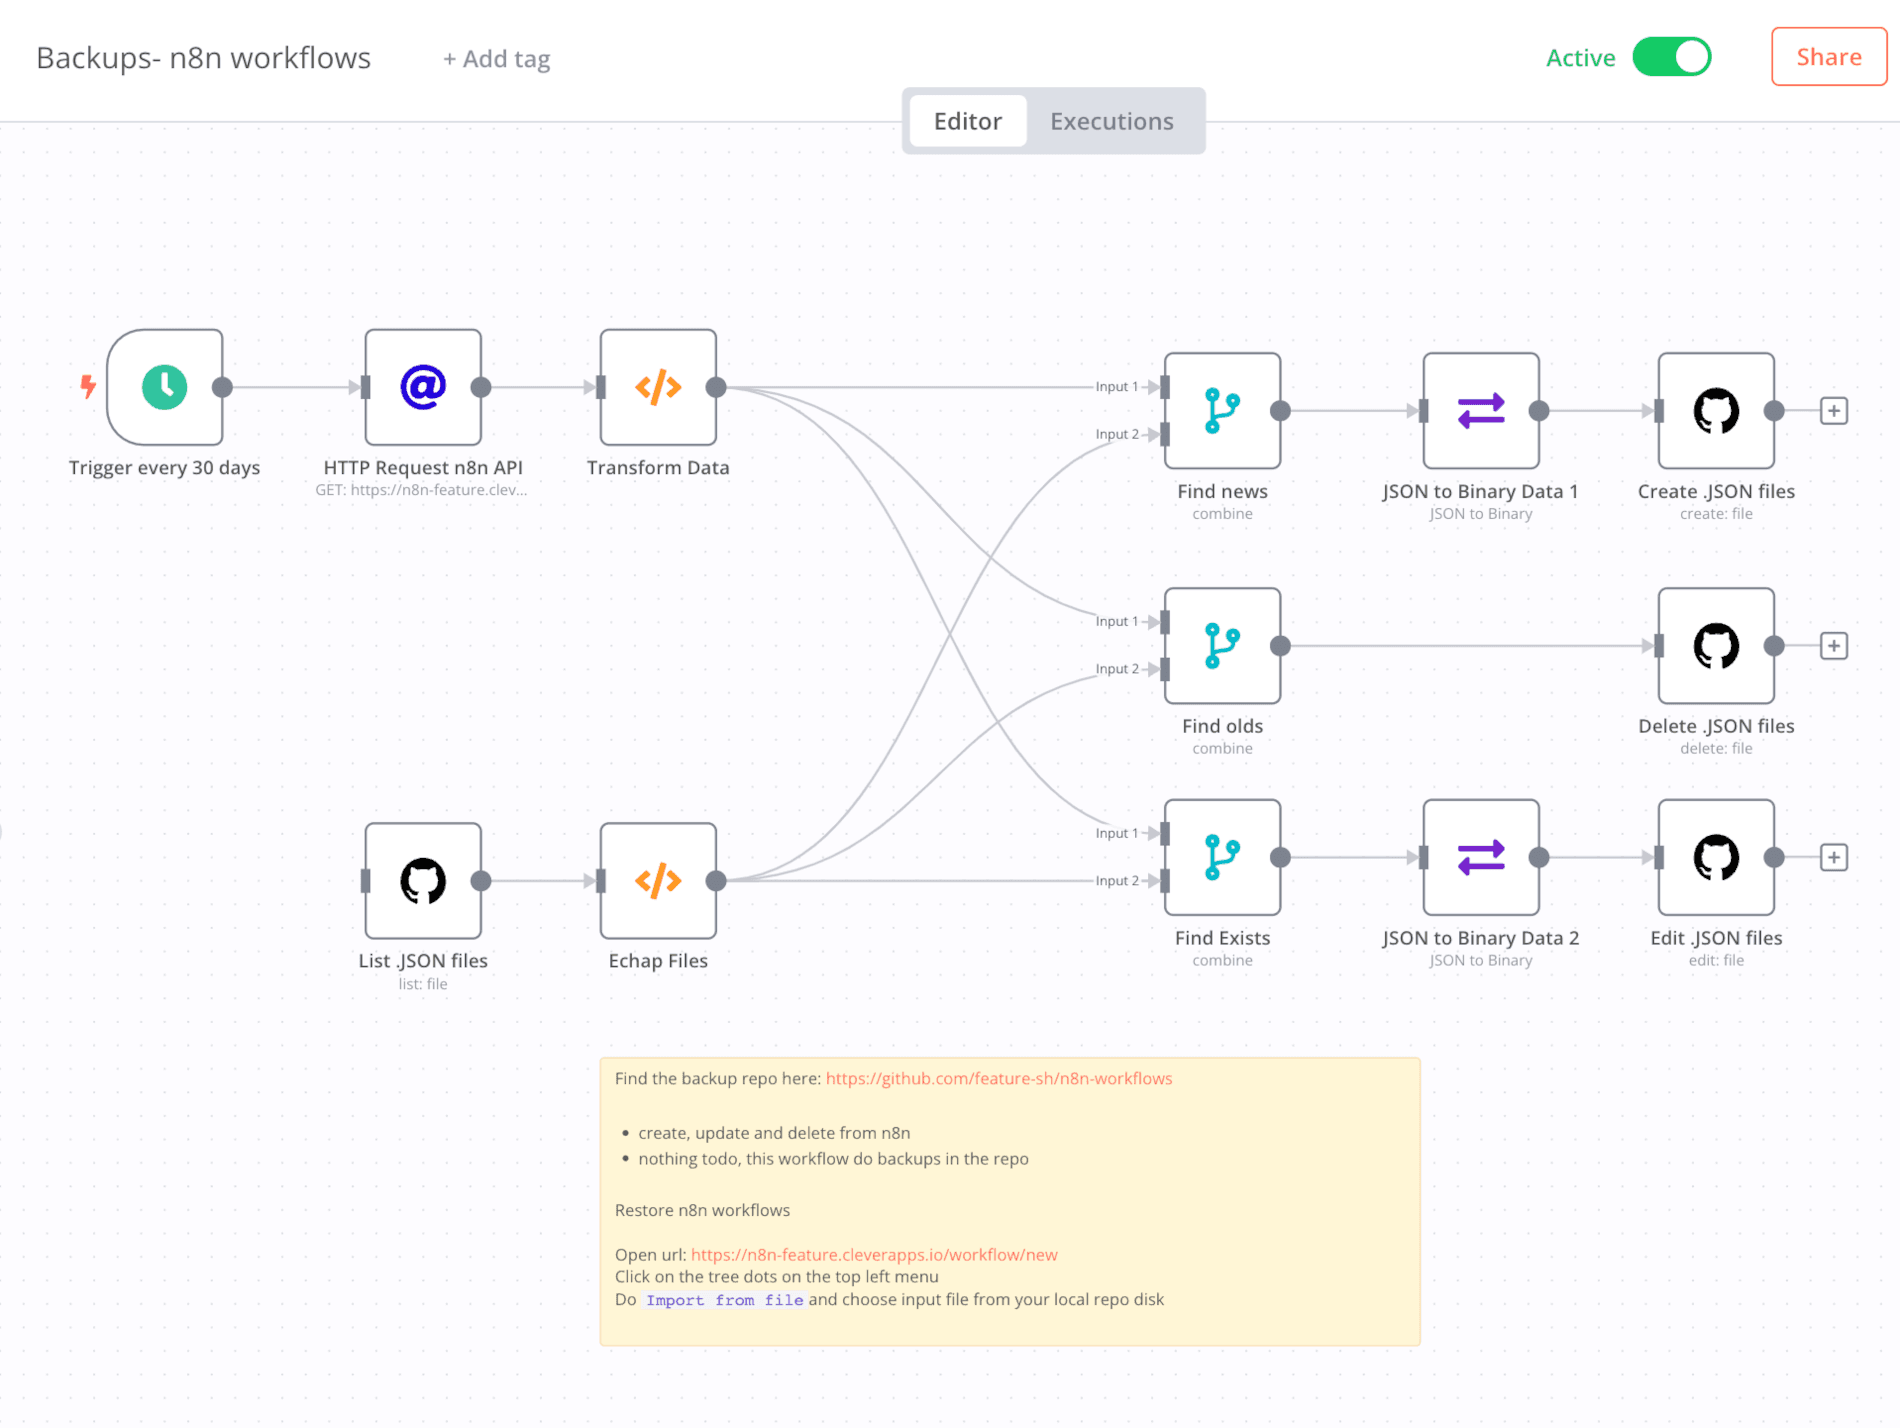This screenshot has width=1900, height=1428.
Task: Click the + Add tag button
Action: point(496,59)
